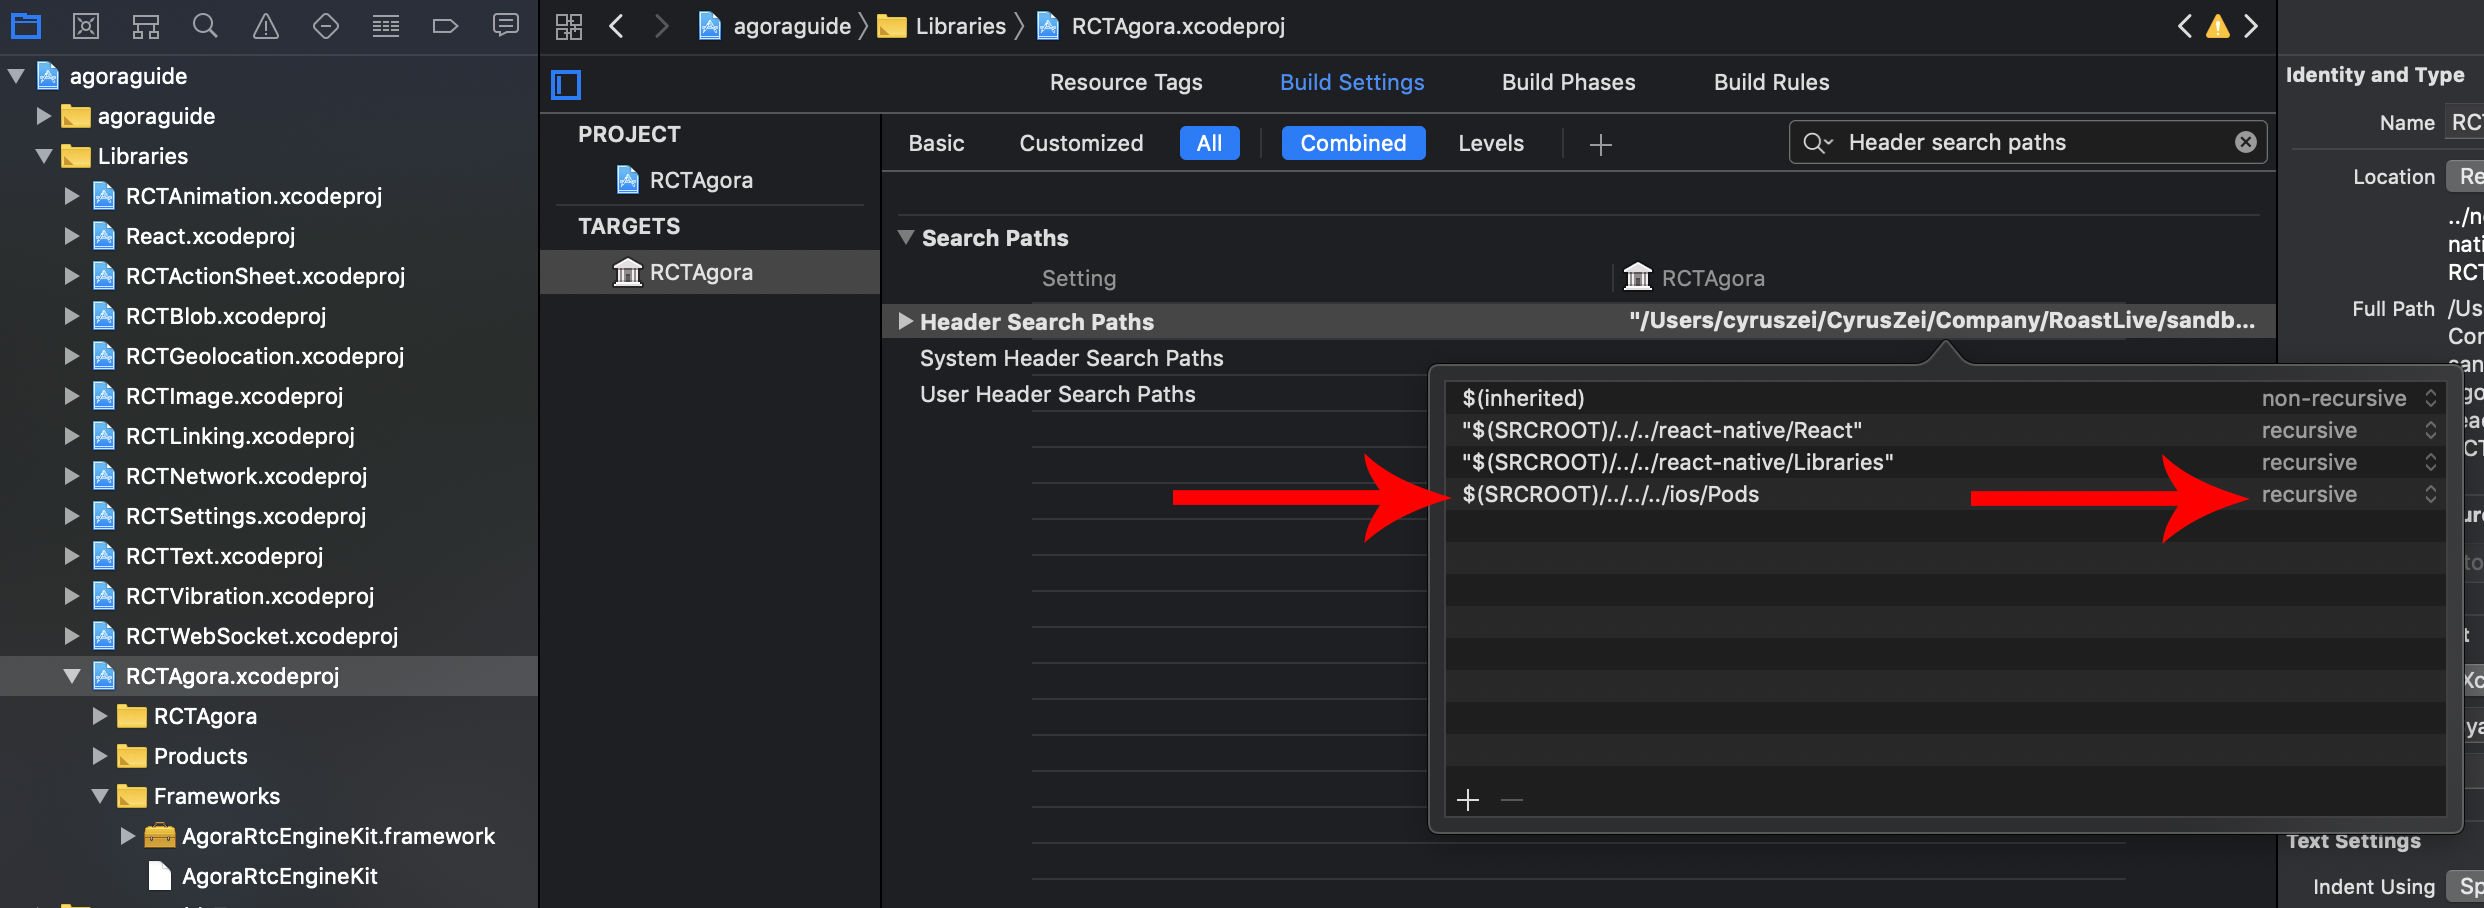The width and height of the screenshot is (2484, 908).
Task: Open the Project navigator folder icon
Action: pos(25,26)
